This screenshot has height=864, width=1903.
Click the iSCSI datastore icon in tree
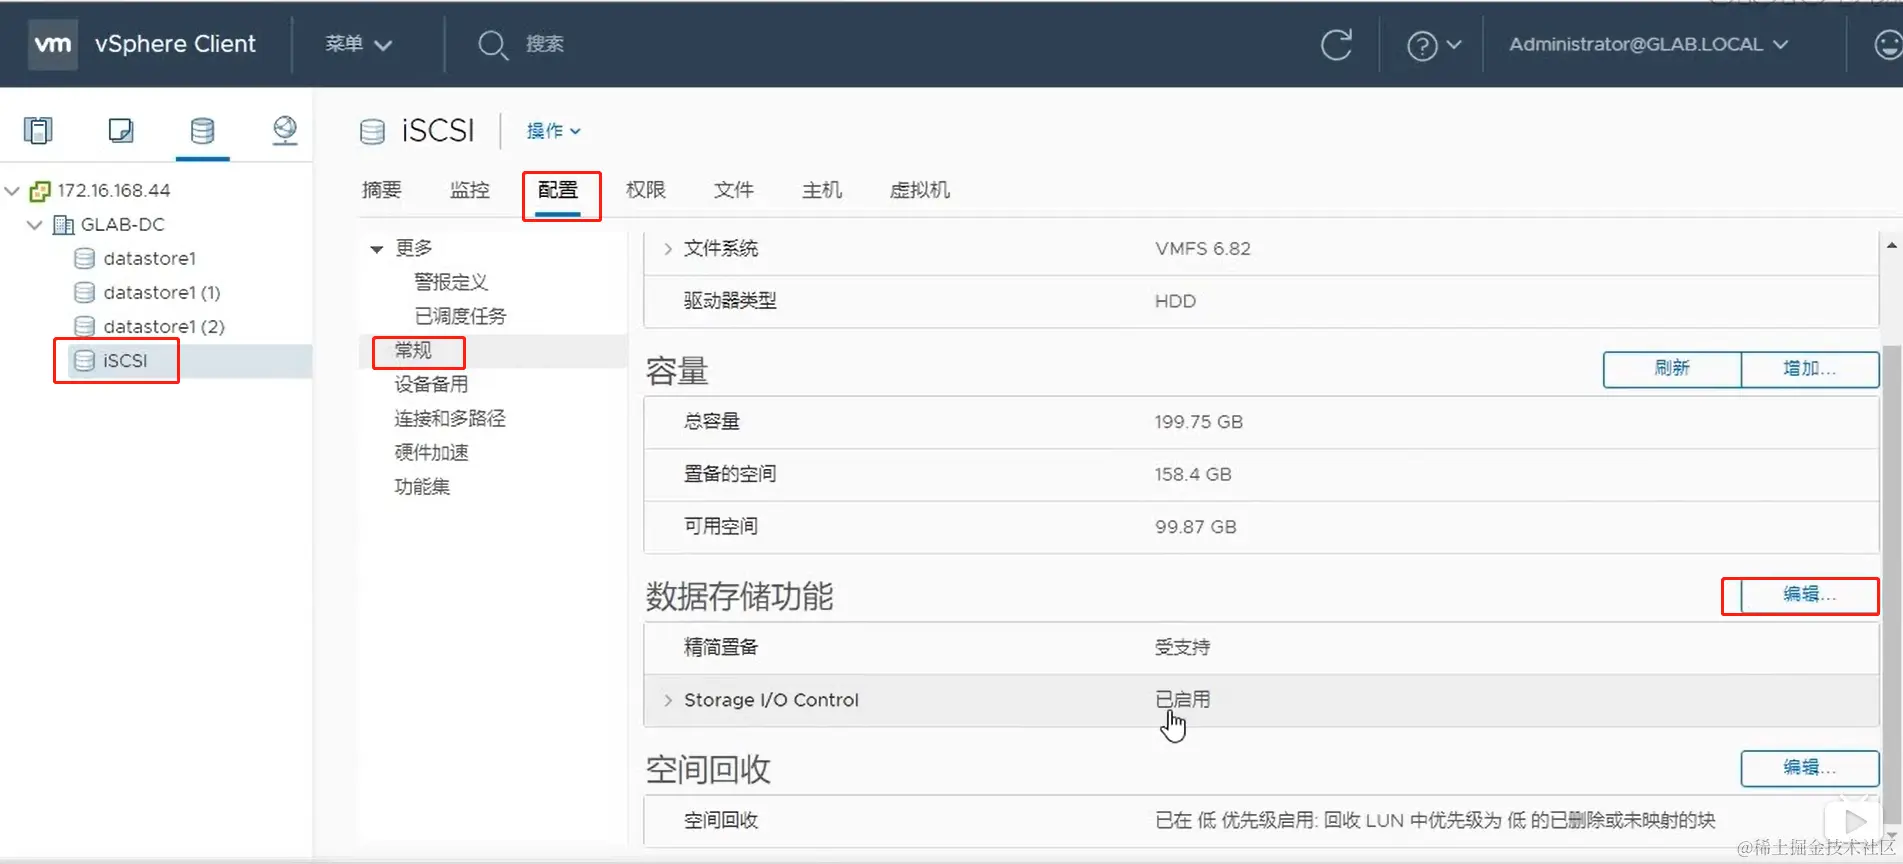coord(85,361)
